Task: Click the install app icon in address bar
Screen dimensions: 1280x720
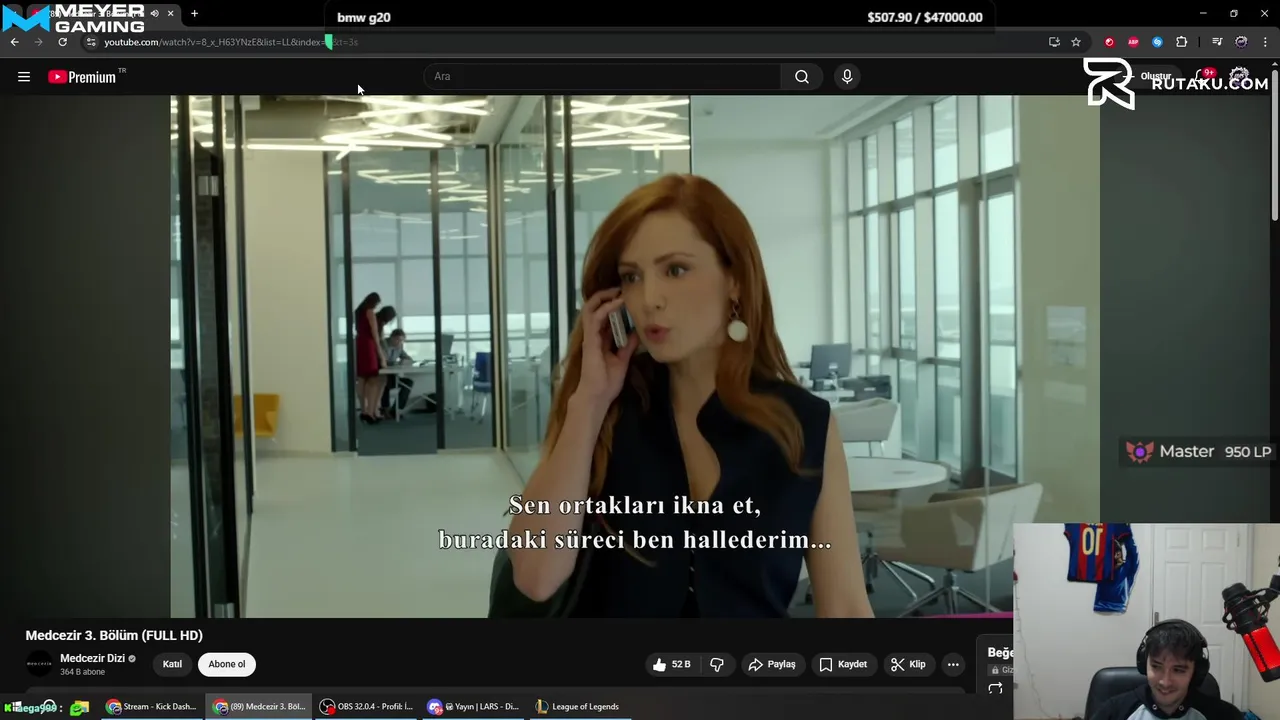Action: 1054,42
